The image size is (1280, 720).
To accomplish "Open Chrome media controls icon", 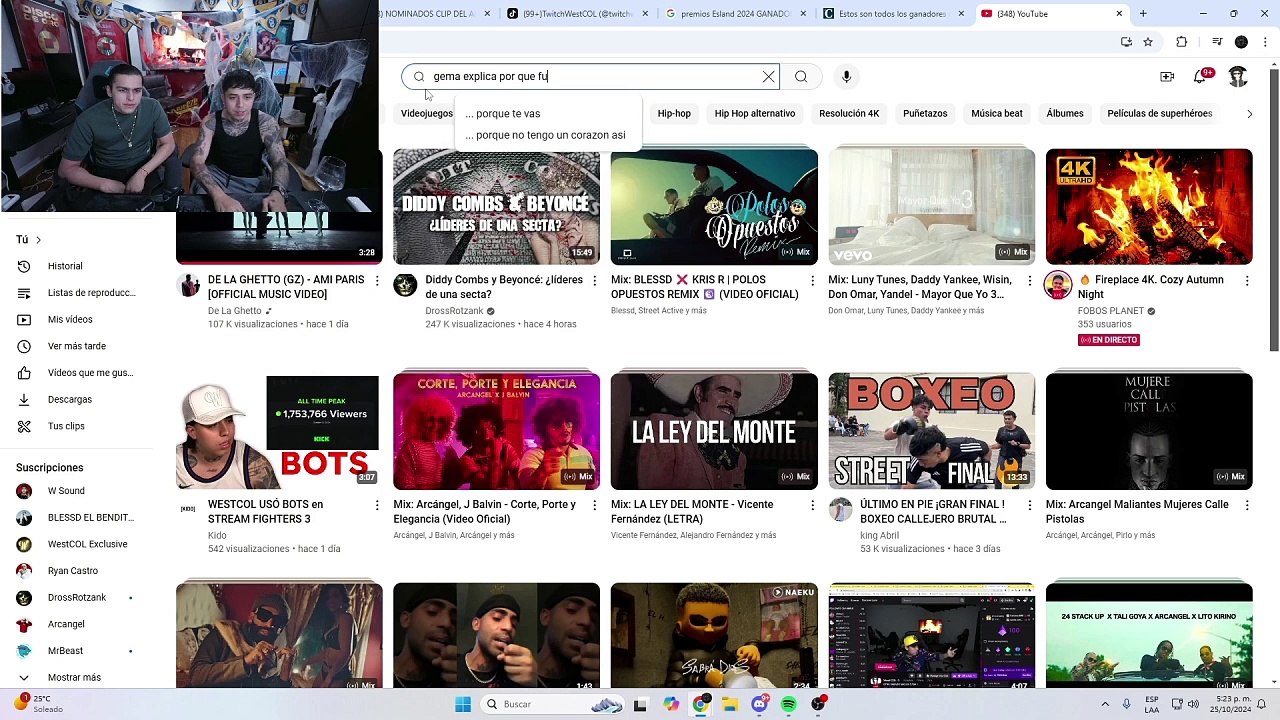I will (x=1217, y=42).
